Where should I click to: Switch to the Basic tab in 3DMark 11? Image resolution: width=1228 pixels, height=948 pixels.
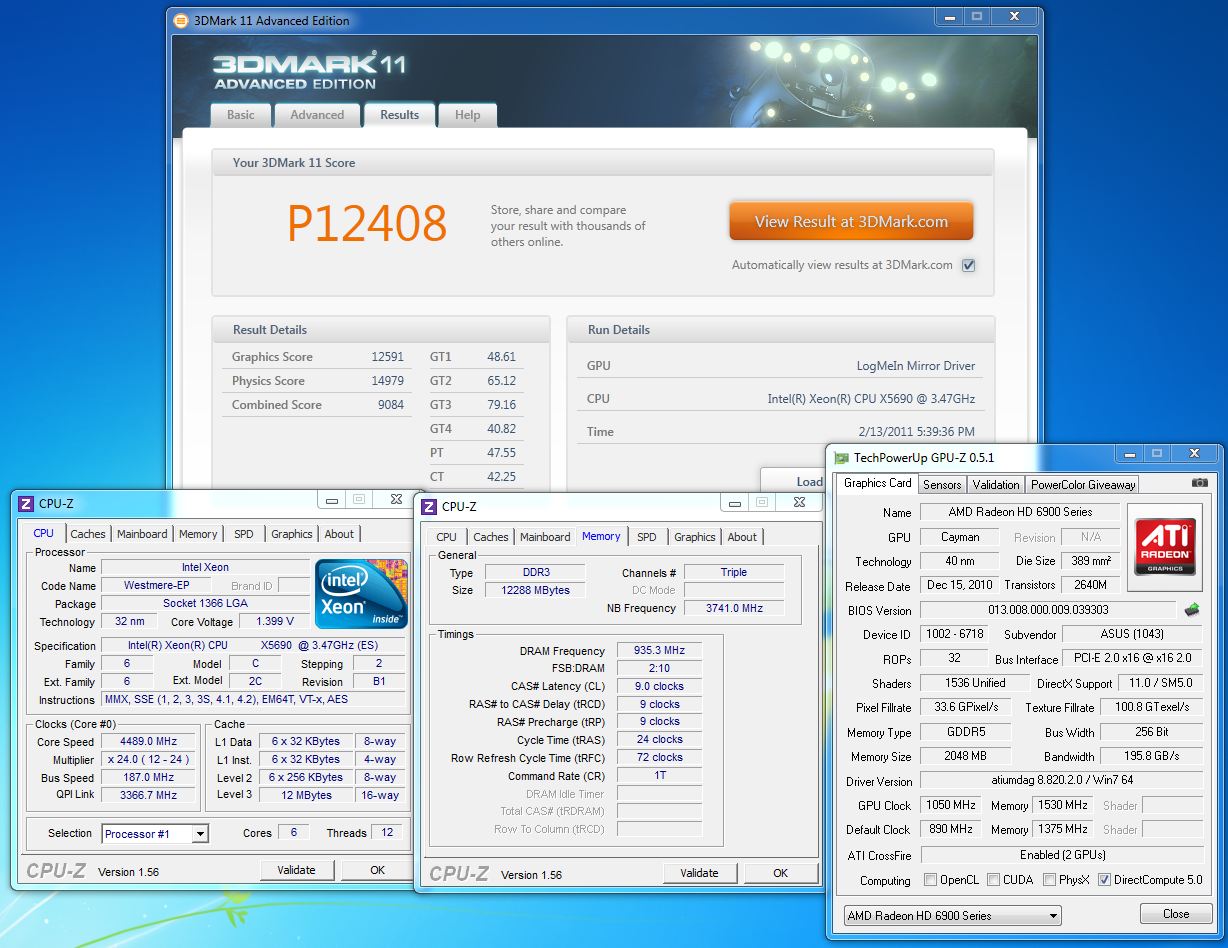click(241, 115)
